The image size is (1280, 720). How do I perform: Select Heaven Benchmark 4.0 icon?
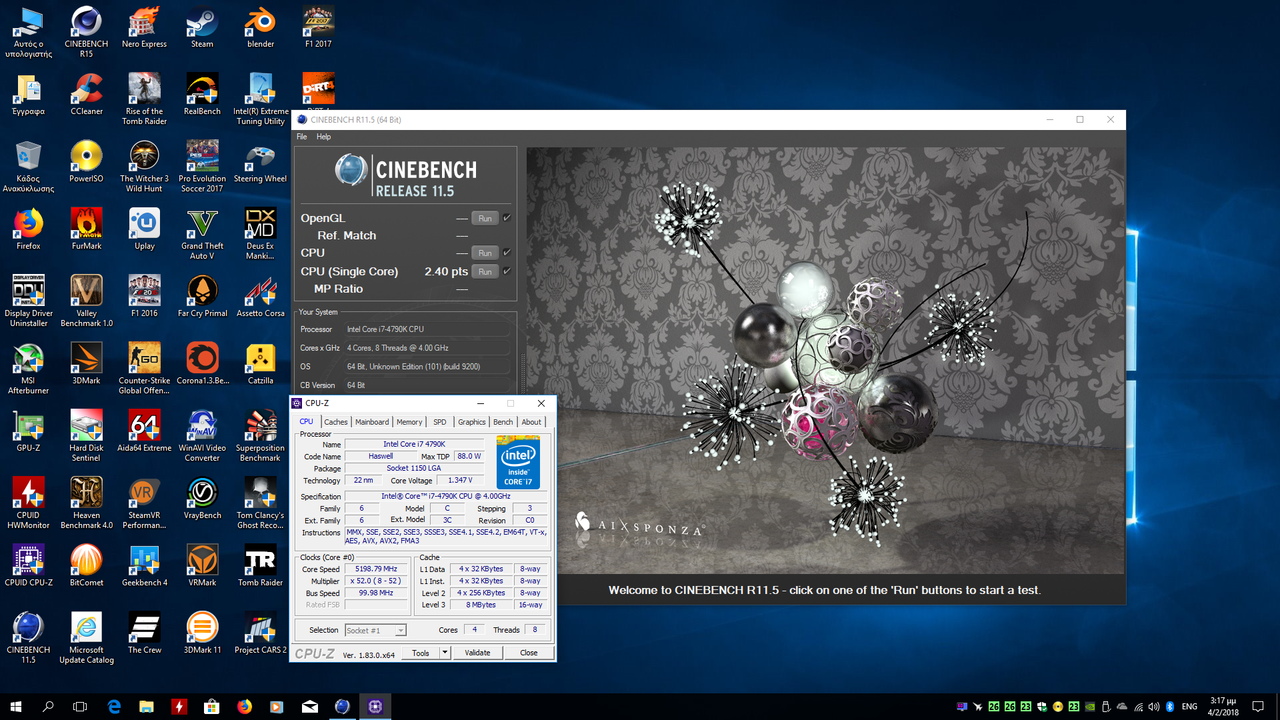point(86,502)
